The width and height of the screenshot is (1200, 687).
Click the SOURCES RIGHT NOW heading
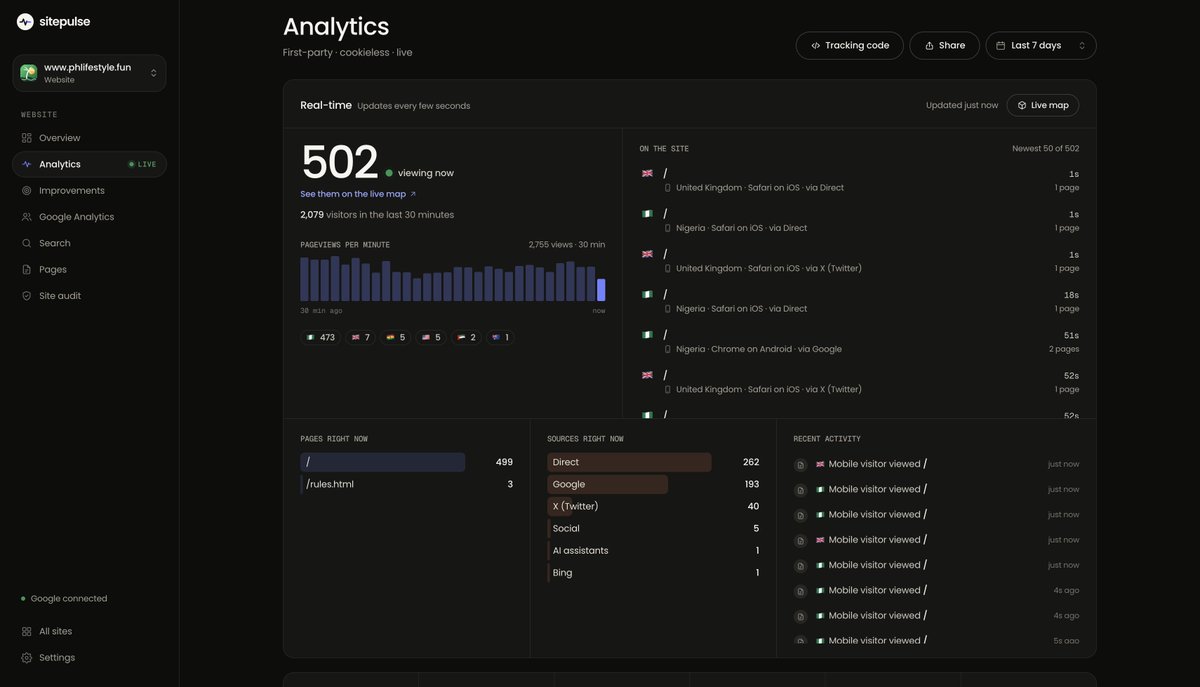585,439
